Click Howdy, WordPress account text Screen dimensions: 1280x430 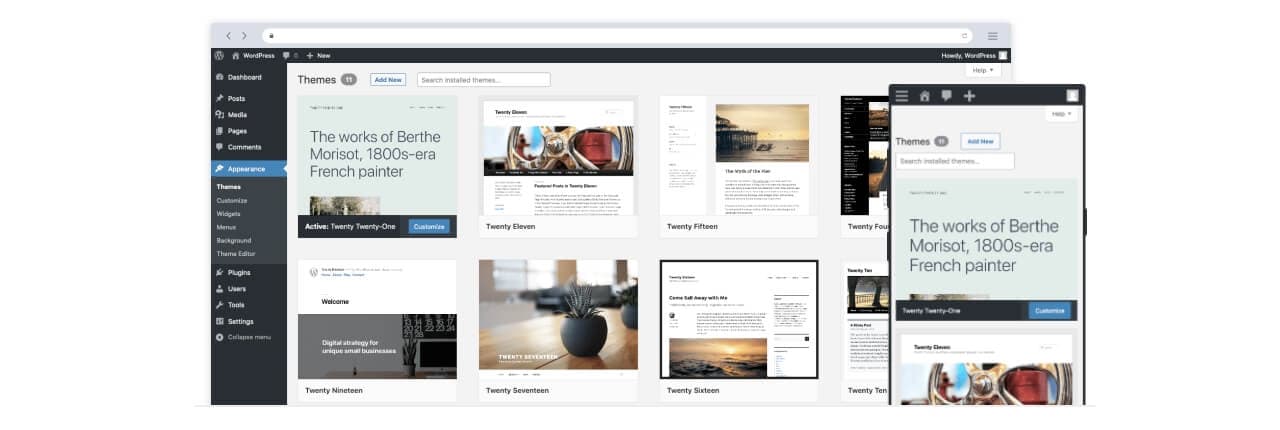click(x=969, y=55)
